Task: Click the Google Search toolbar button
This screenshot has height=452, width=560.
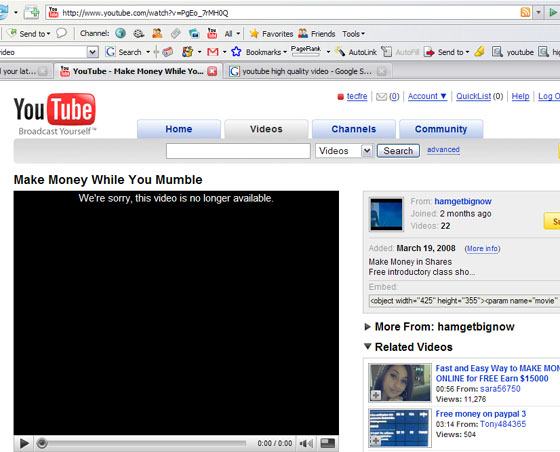Action: tap(124, 52)
